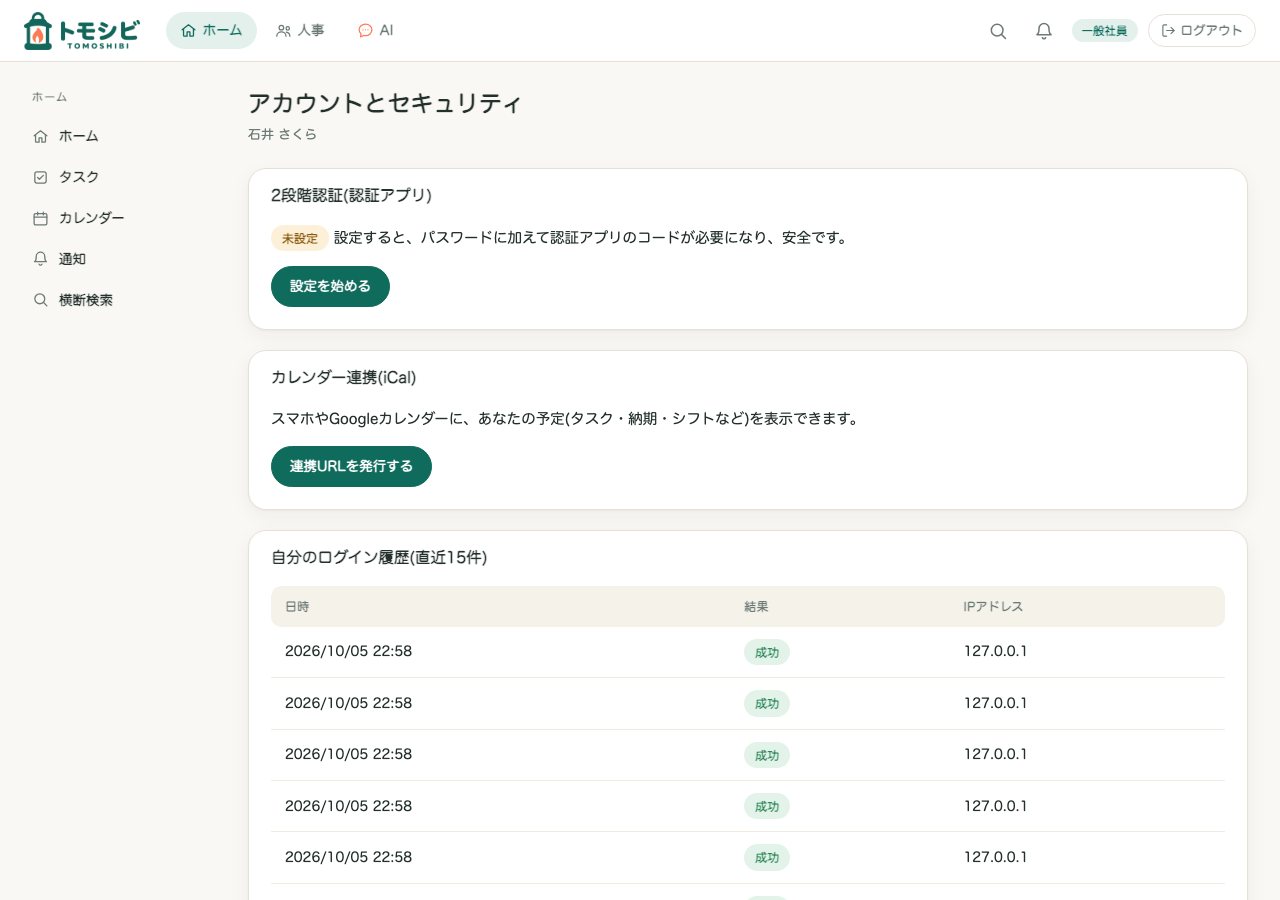Click the exit icon on the ログアウト button
1280x900 pixels.
(1168, 31)
